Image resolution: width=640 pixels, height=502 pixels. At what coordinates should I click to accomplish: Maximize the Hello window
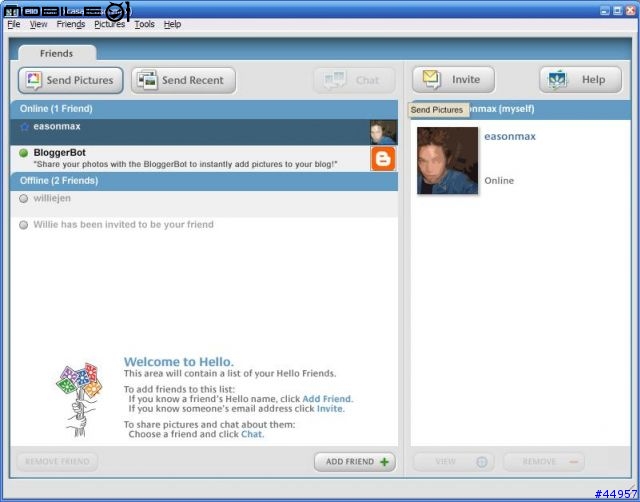[x=617, y=11]
